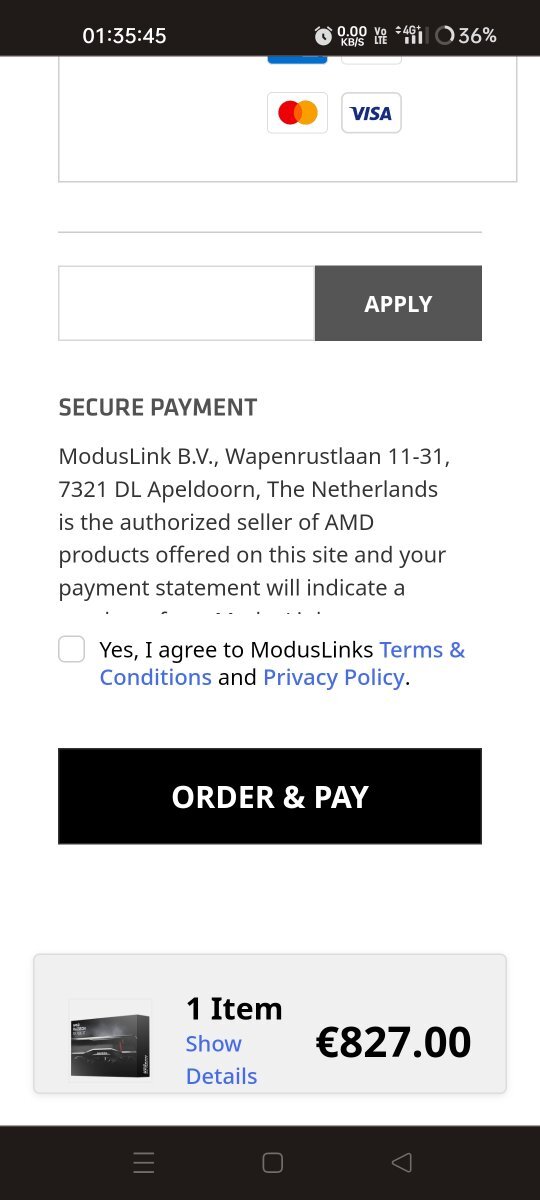Tap the battery percentage indicator
This screenshot has width=540, height=1200.
(466, 35)
